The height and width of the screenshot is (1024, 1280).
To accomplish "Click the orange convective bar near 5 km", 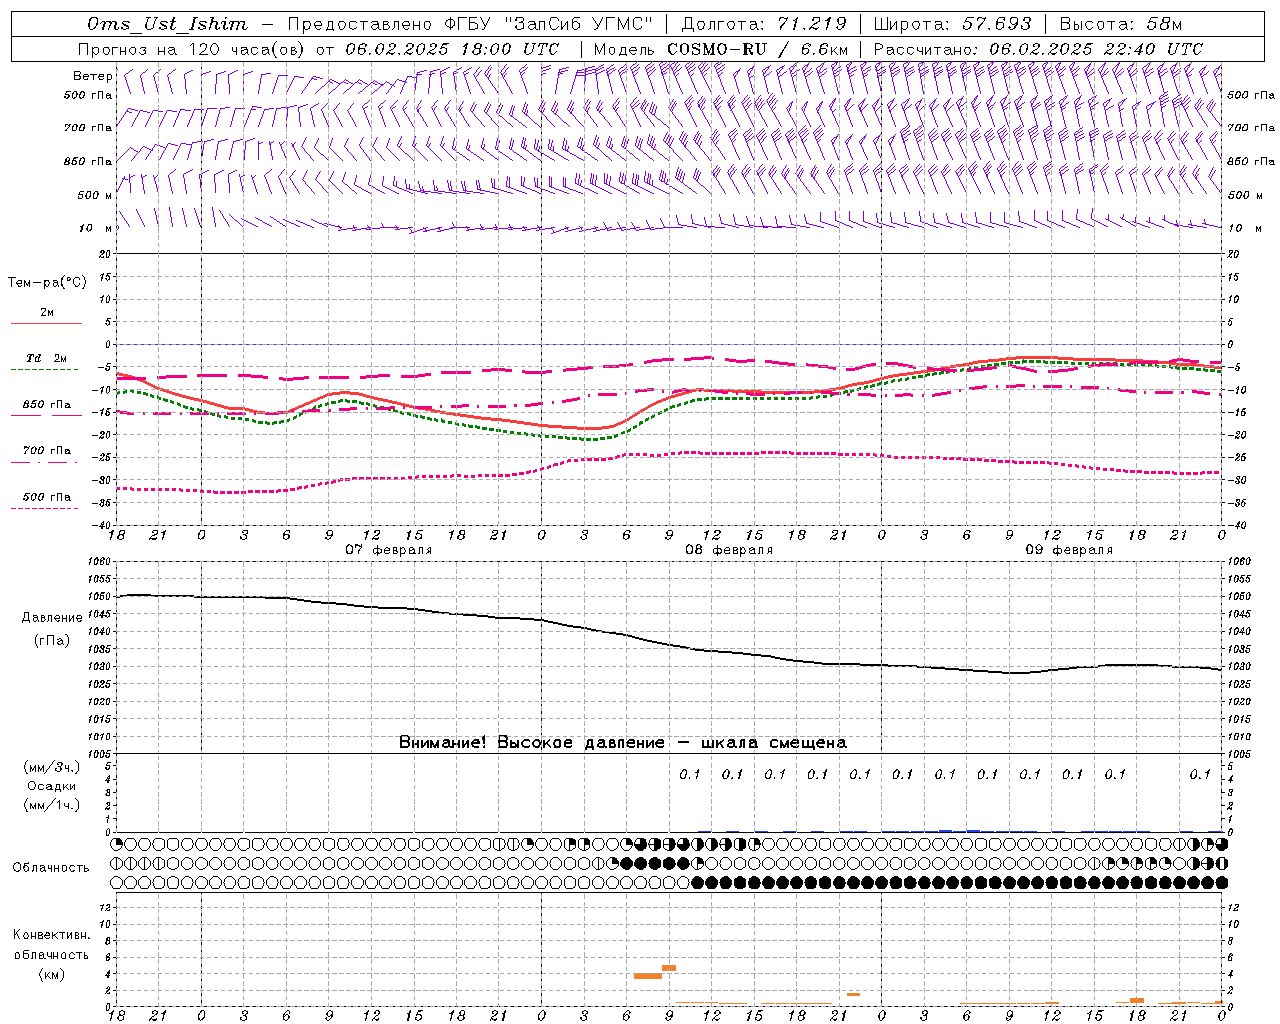I will (x=669, y=968).
